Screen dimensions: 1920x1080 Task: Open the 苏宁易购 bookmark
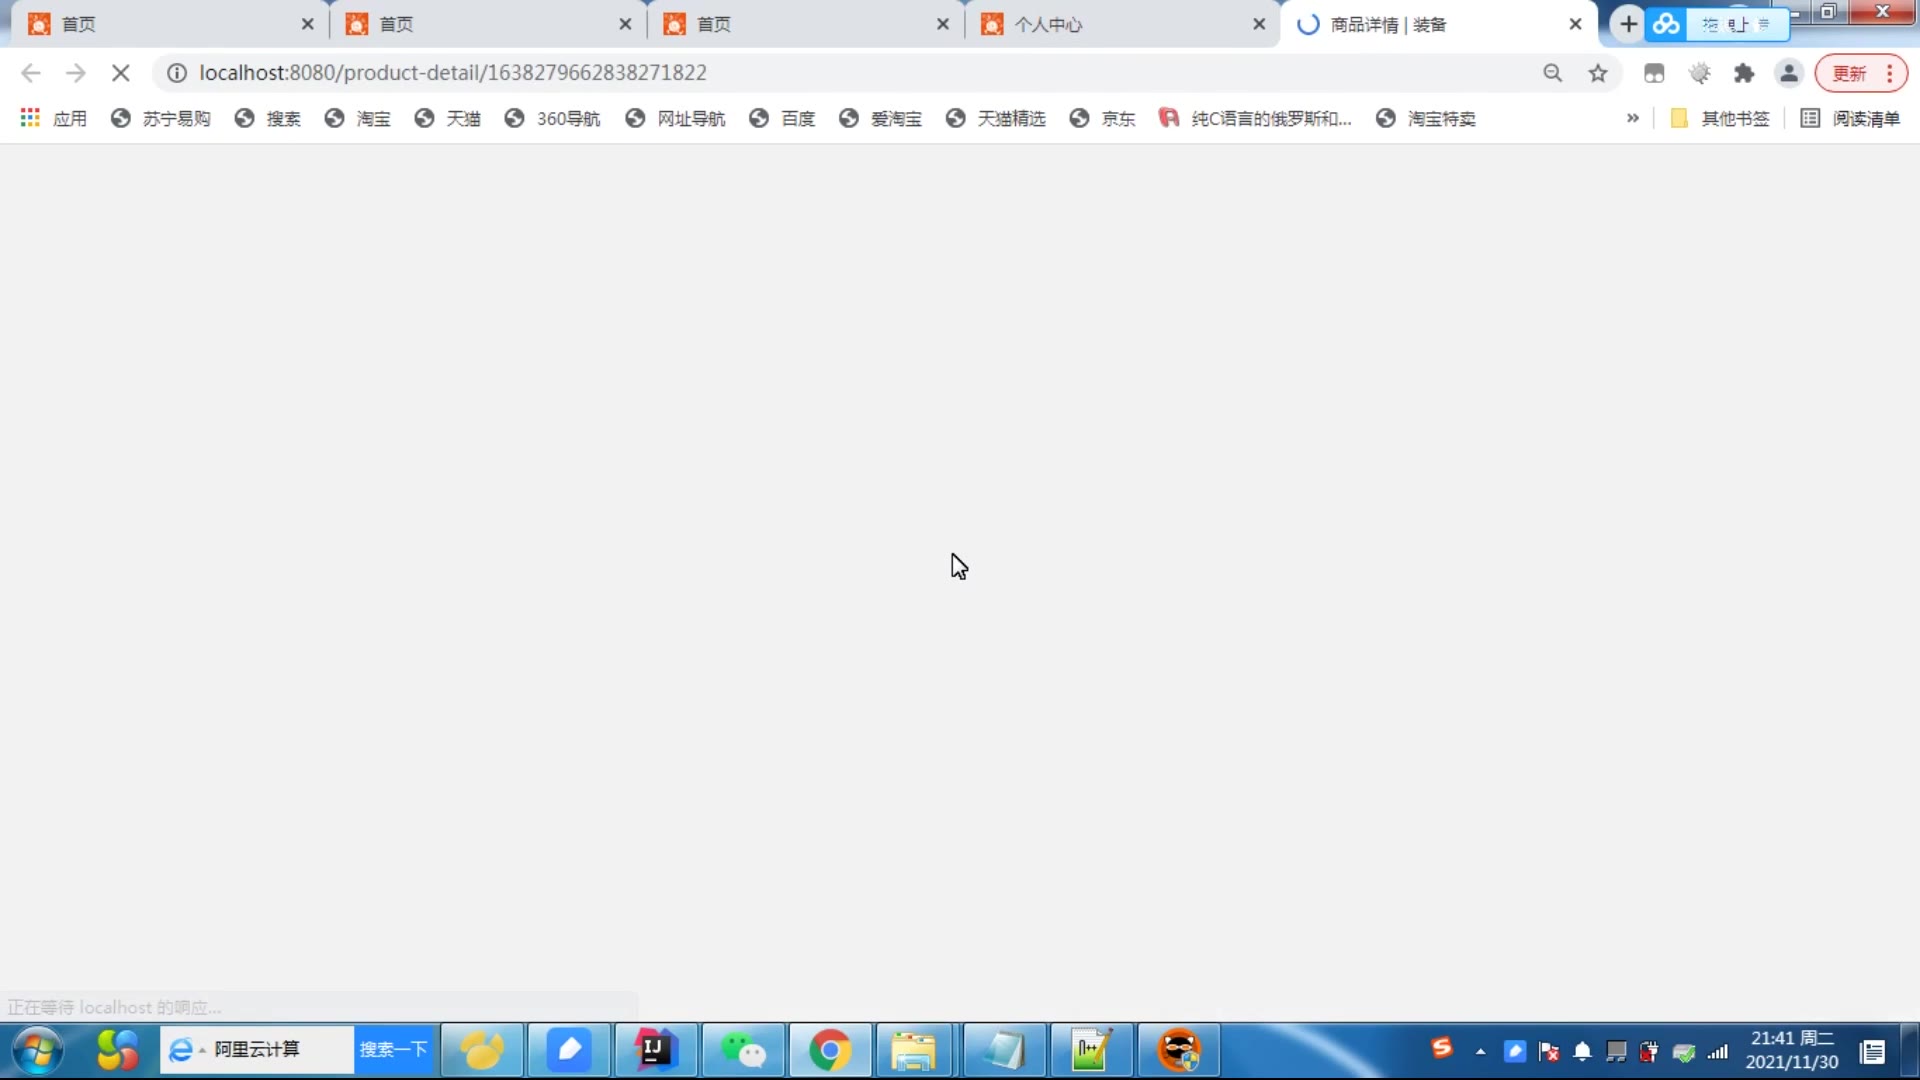161,118
